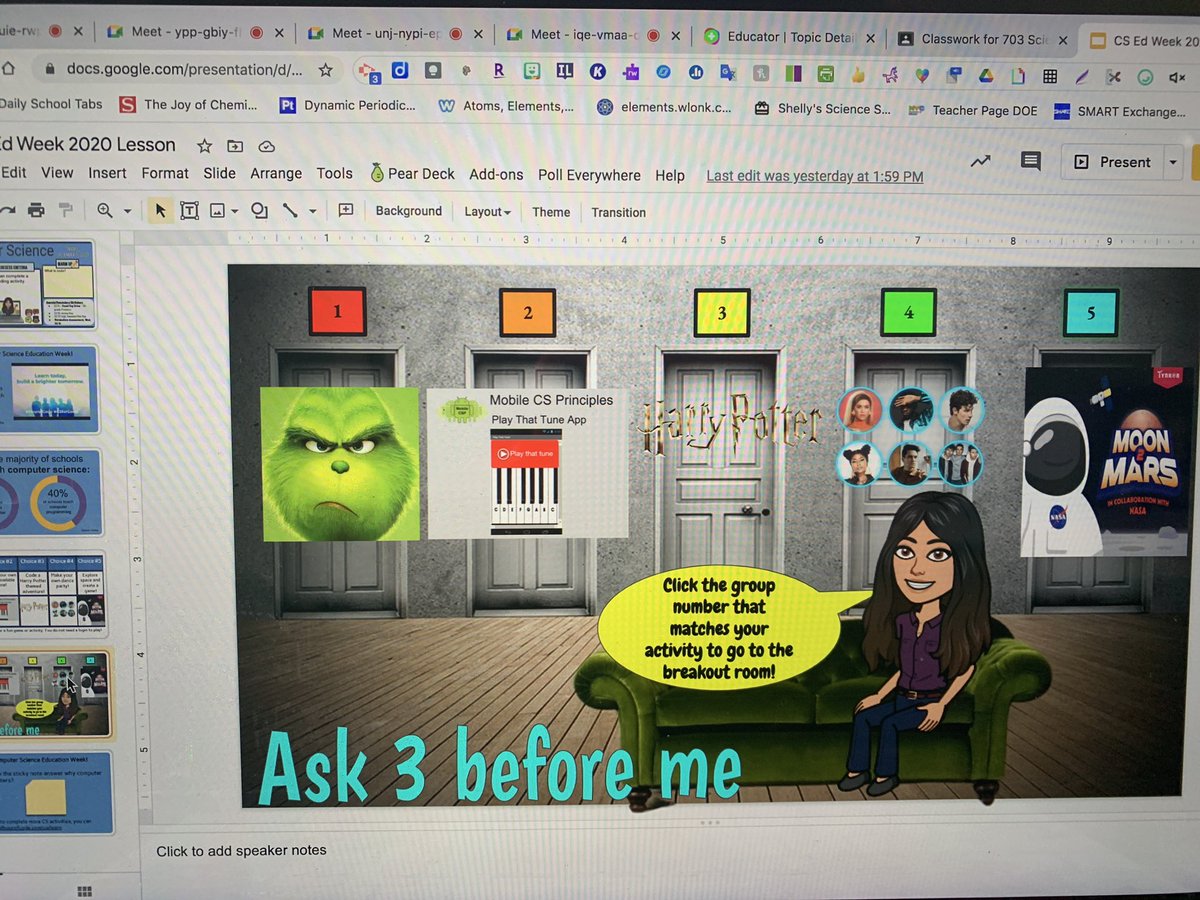Use the Paint format tool

pos(64,211)
